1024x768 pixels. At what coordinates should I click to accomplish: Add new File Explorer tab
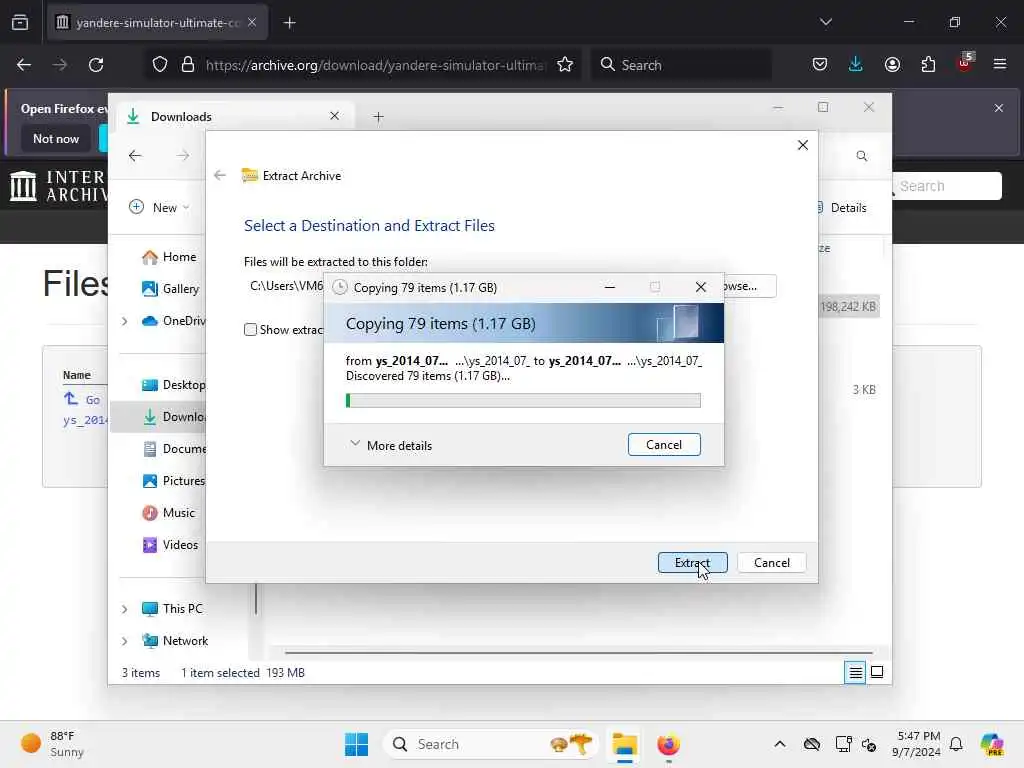(378, 117)
